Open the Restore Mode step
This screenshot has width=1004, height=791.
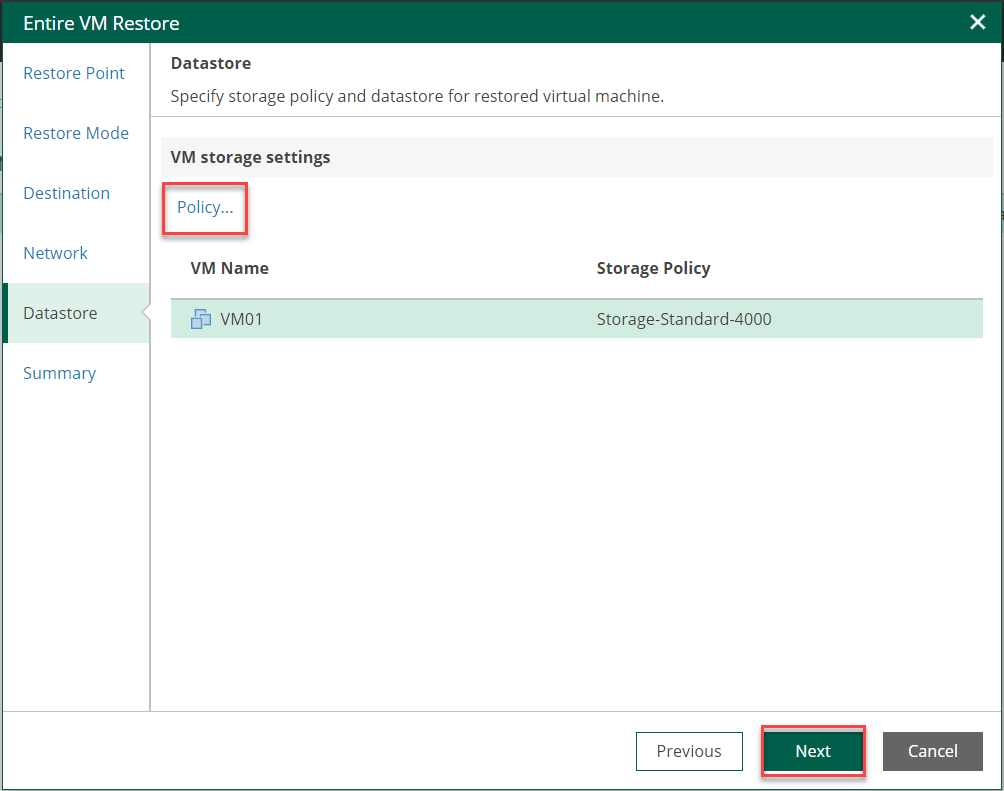[76, 133]
